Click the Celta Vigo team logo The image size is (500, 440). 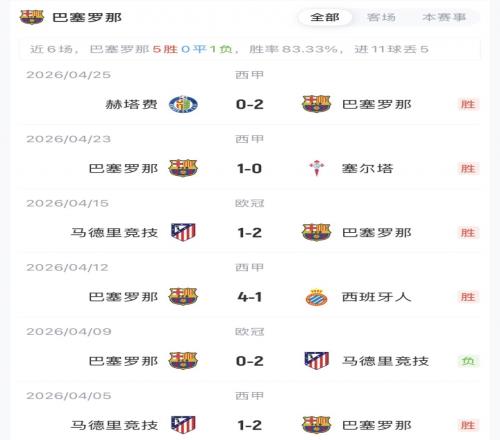tap(316, 168)
